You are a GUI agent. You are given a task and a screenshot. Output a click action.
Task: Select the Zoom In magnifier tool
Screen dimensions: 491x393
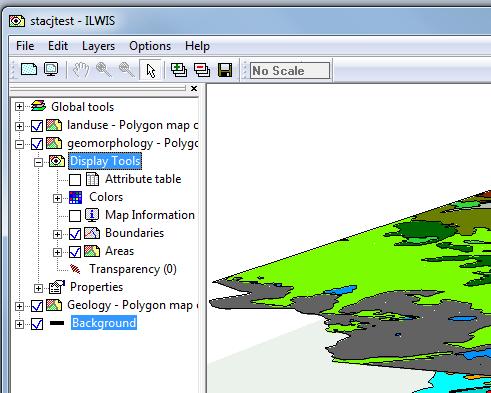(x=104, y=70)
